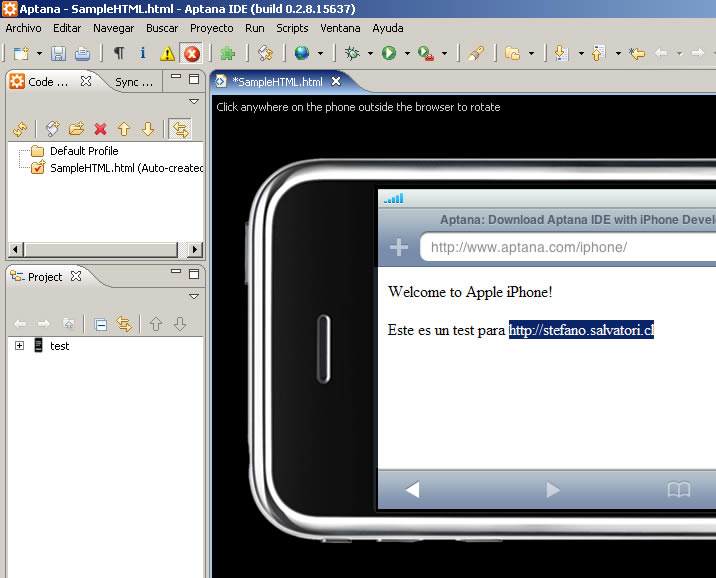Viewport: 716px width, 578px height.
Task: Click the External Tools run icon
Action: pos(426,53)
